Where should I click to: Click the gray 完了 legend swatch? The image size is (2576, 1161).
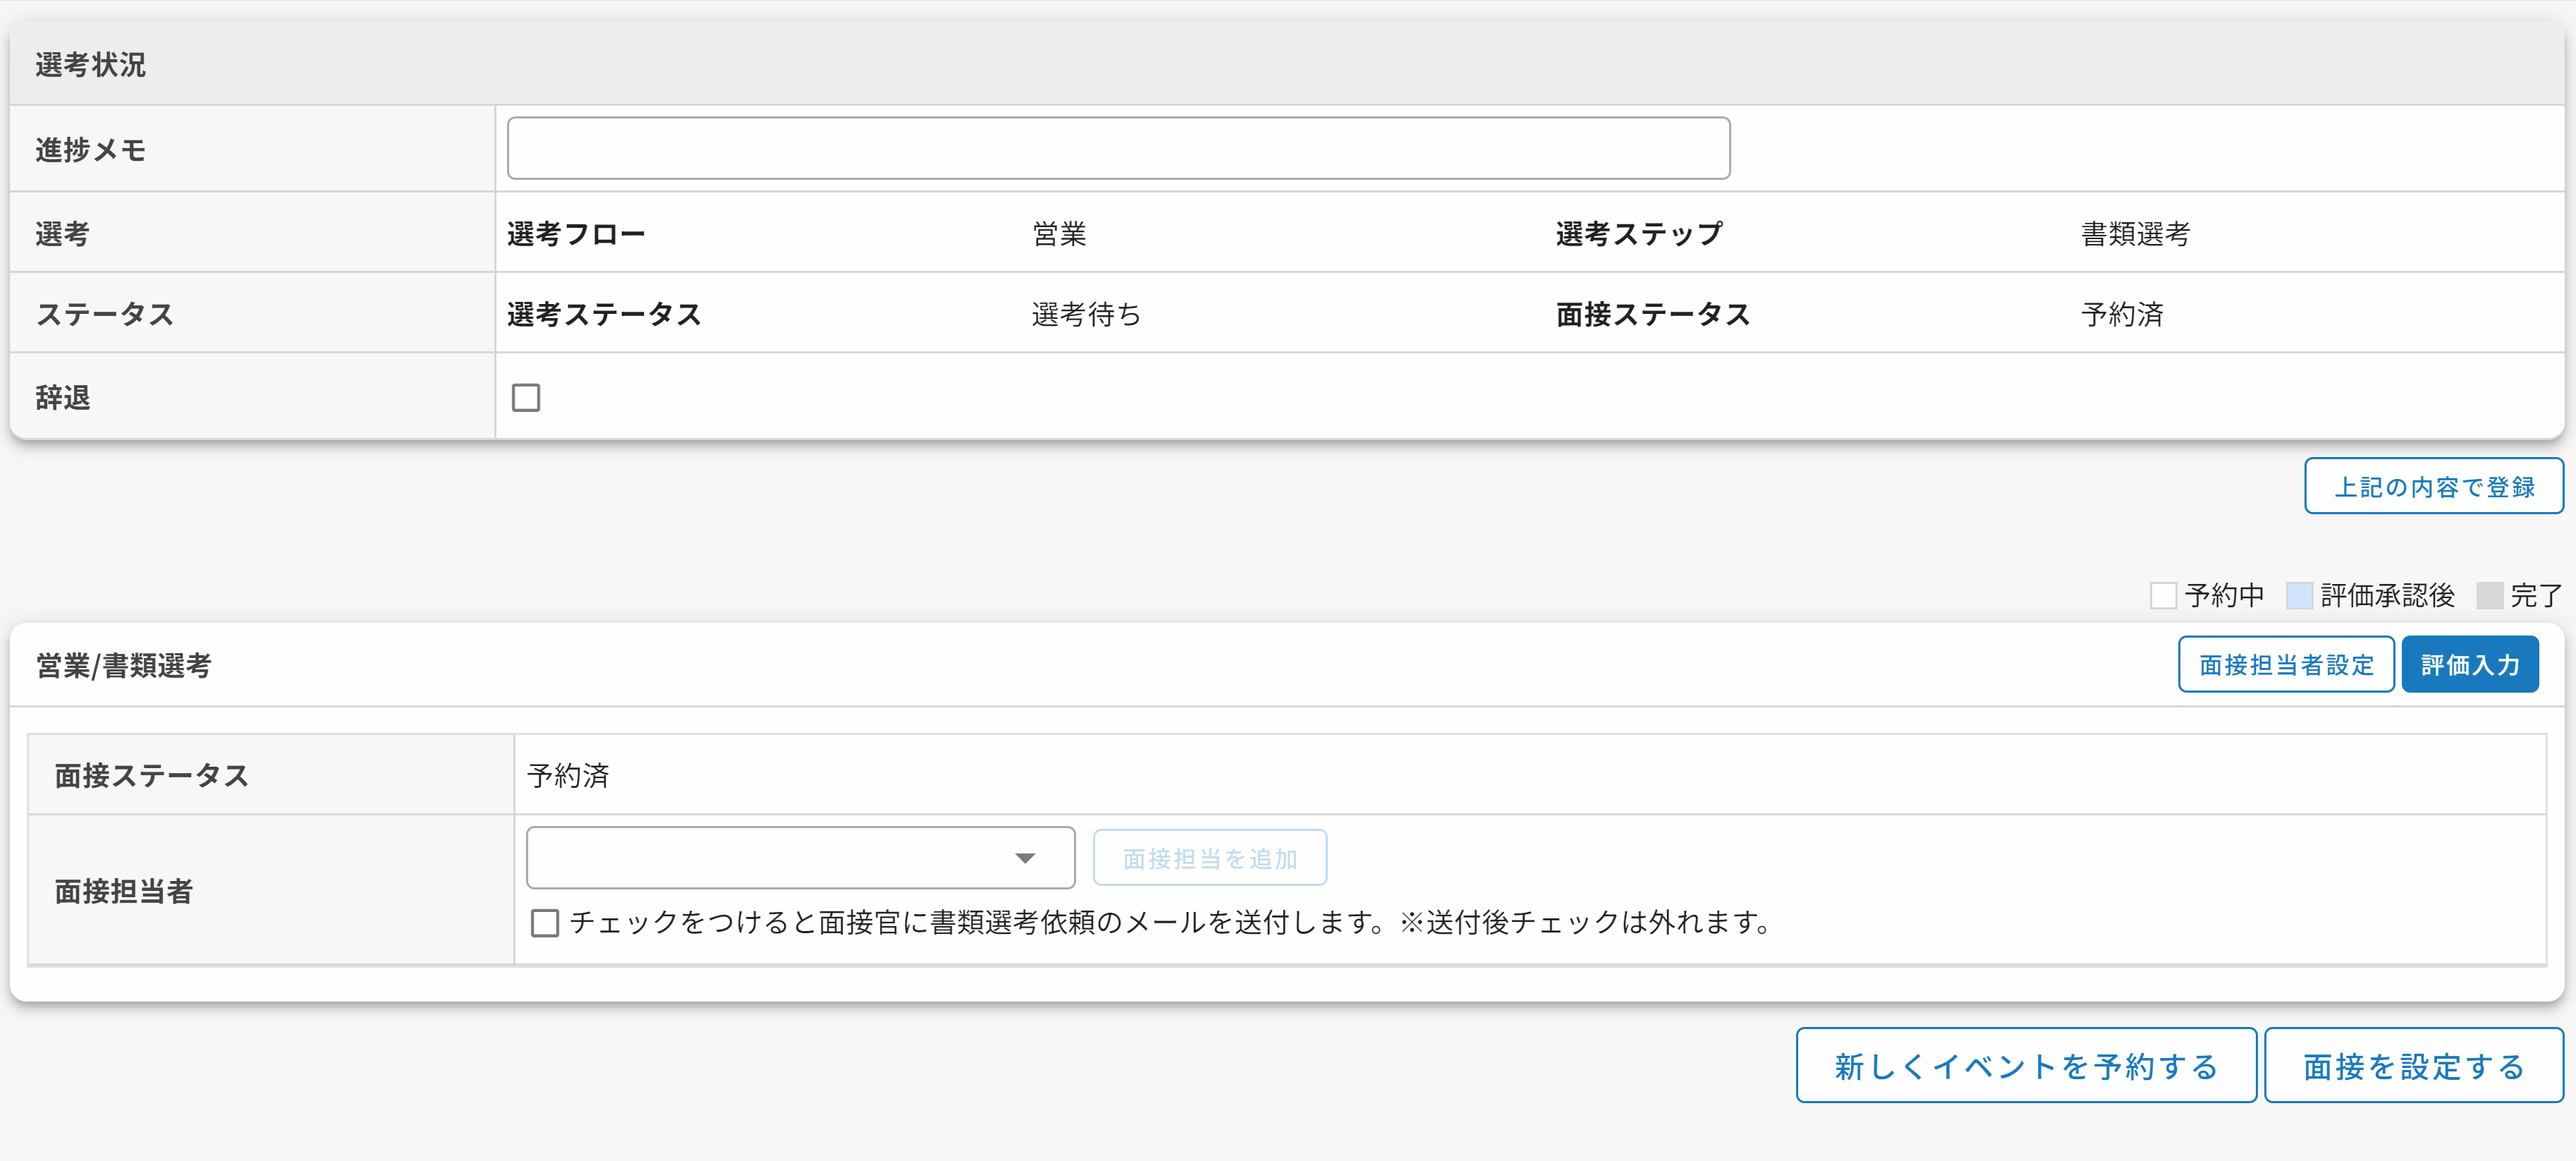2489,595
